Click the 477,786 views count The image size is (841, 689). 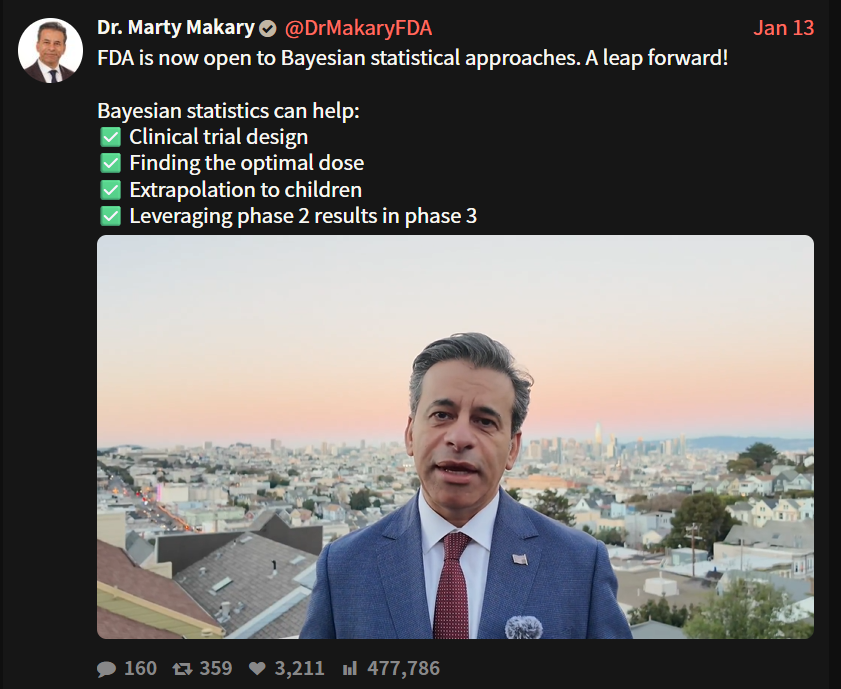tap(403, 668)
